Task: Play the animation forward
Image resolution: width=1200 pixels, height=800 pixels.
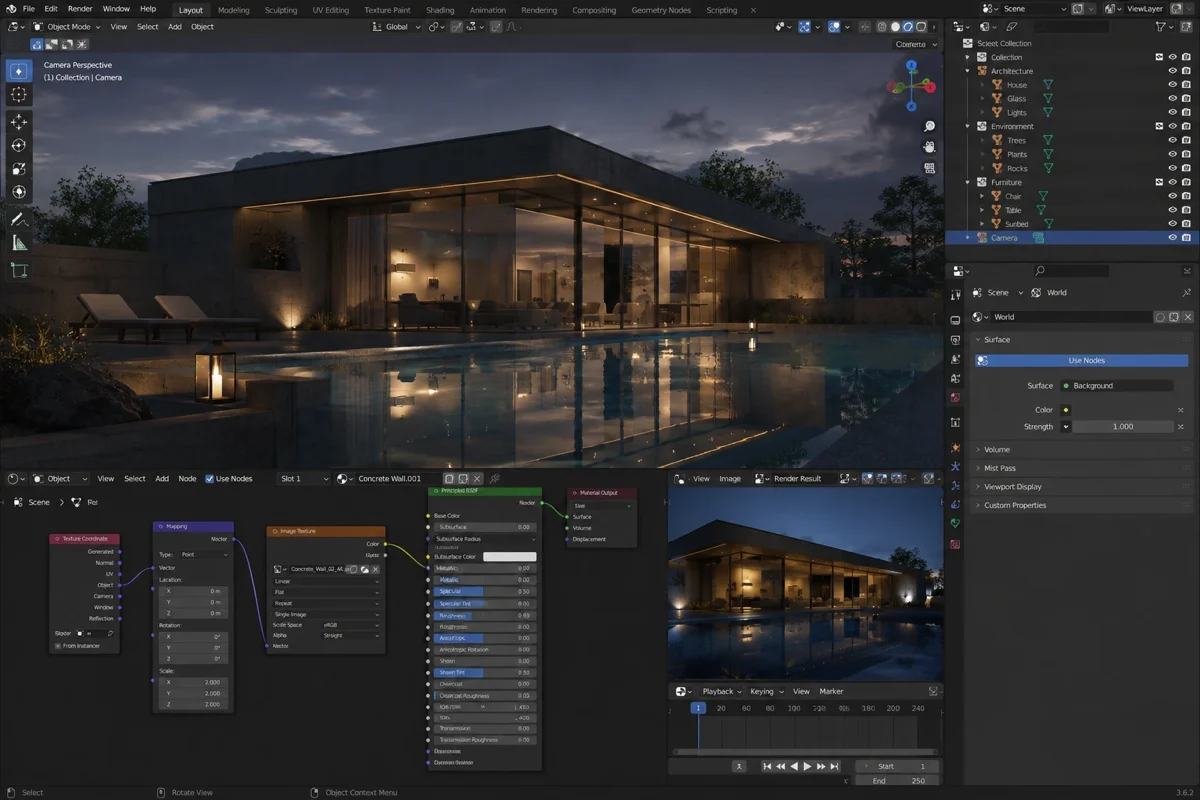Action: pyautogui.click(x=808, y=766)
